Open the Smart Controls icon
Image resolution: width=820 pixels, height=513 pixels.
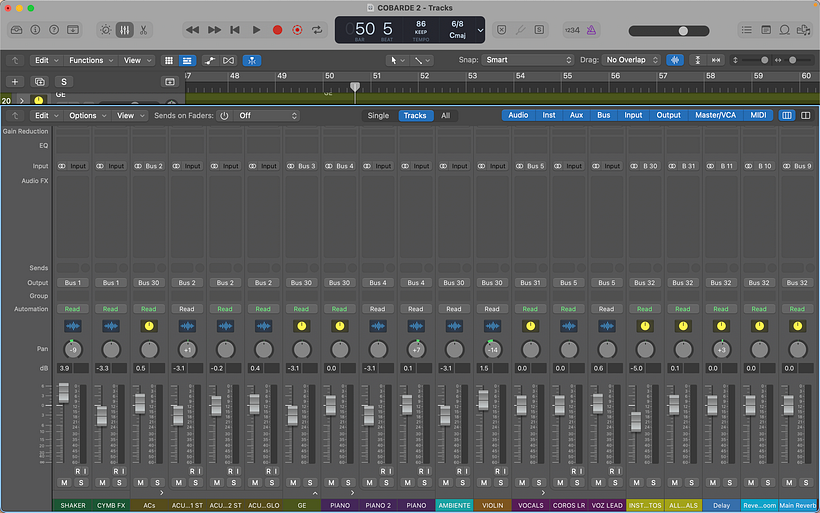click(106, 30)
